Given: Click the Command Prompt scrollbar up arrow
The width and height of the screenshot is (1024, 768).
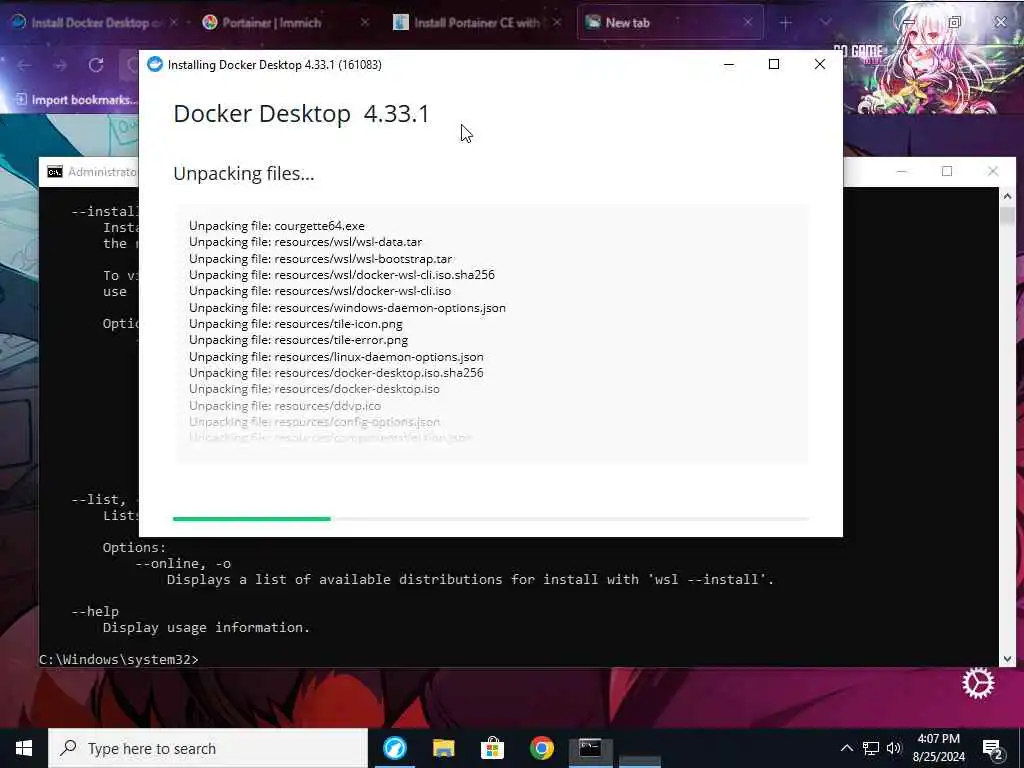Looking at the screenshot, I should pyautogui.click(x=1007, y=195).
